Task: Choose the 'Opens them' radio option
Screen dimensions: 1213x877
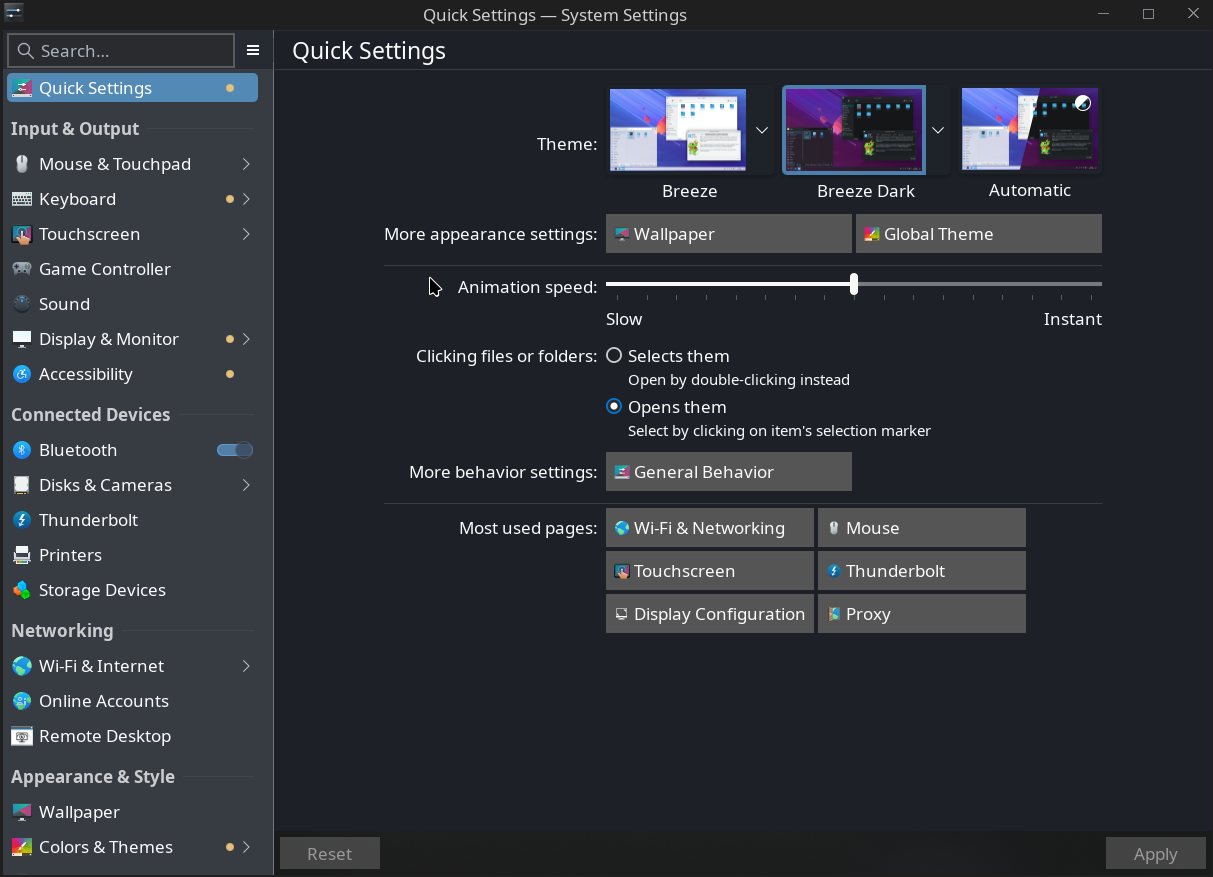Action: click(614, 407)
